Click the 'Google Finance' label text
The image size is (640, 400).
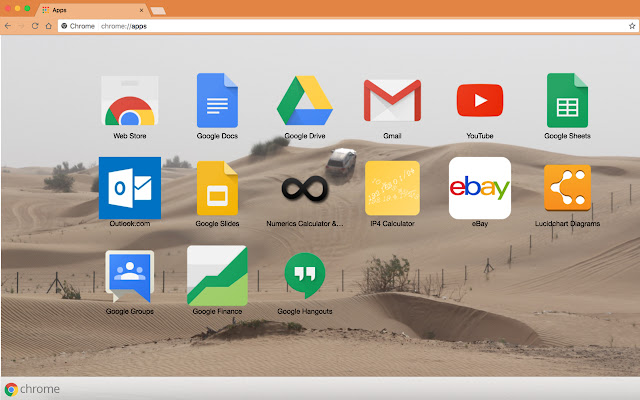217,311
